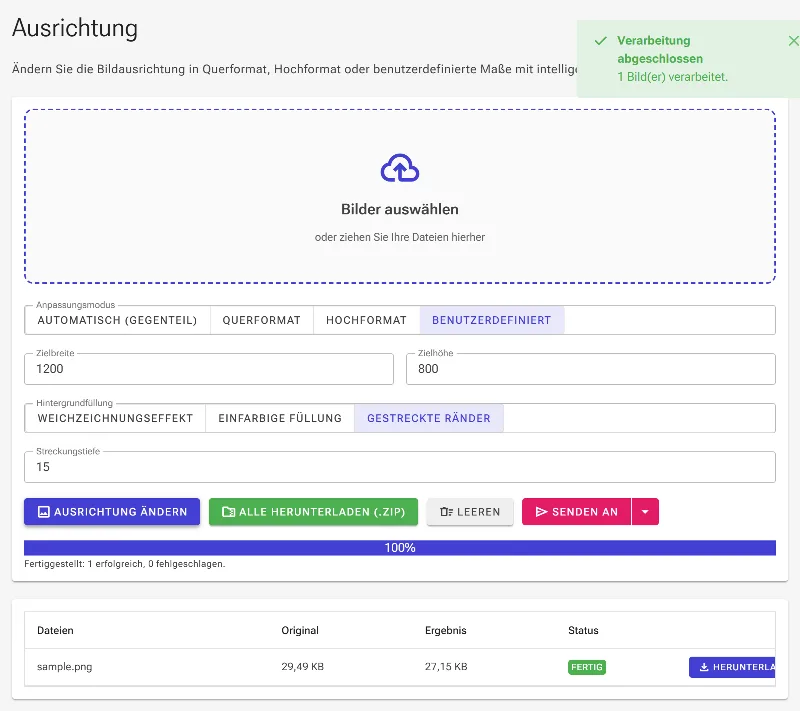Screen dimensions: 800x711
Task: Download sample.png with Herunterladen button
Action: pyautogui.click(x=732, y=667)
